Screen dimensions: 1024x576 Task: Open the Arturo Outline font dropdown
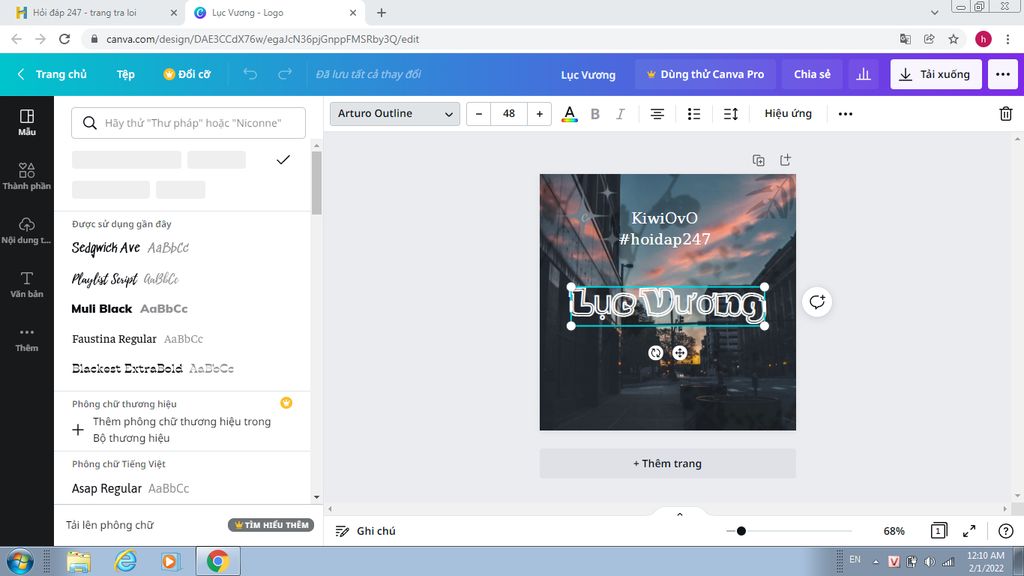pos(394,114)
